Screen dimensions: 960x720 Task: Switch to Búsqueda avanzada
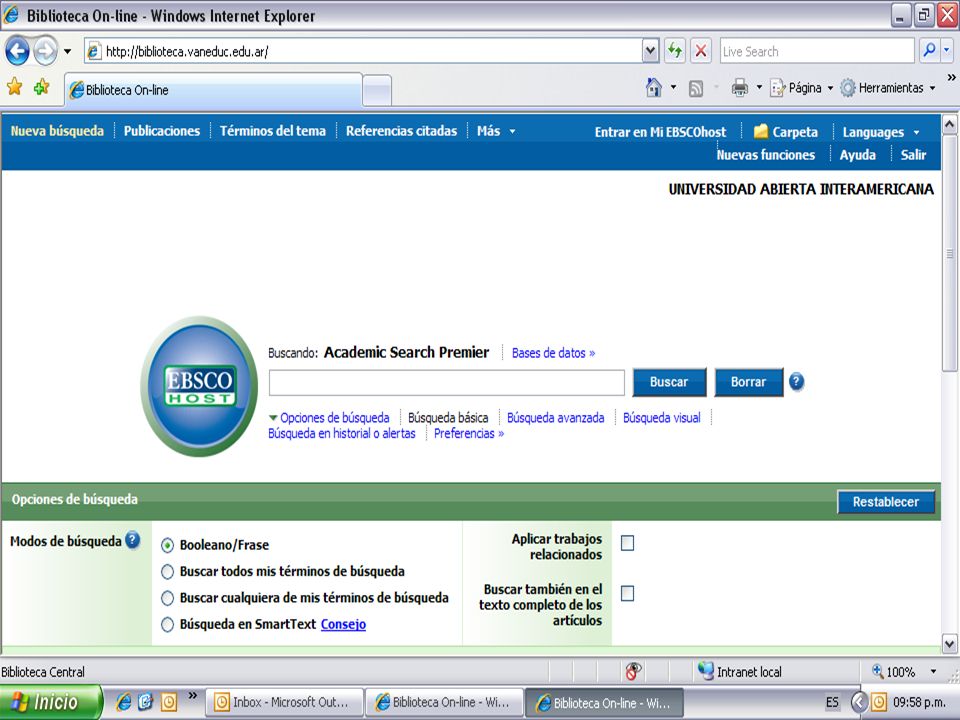555,418
